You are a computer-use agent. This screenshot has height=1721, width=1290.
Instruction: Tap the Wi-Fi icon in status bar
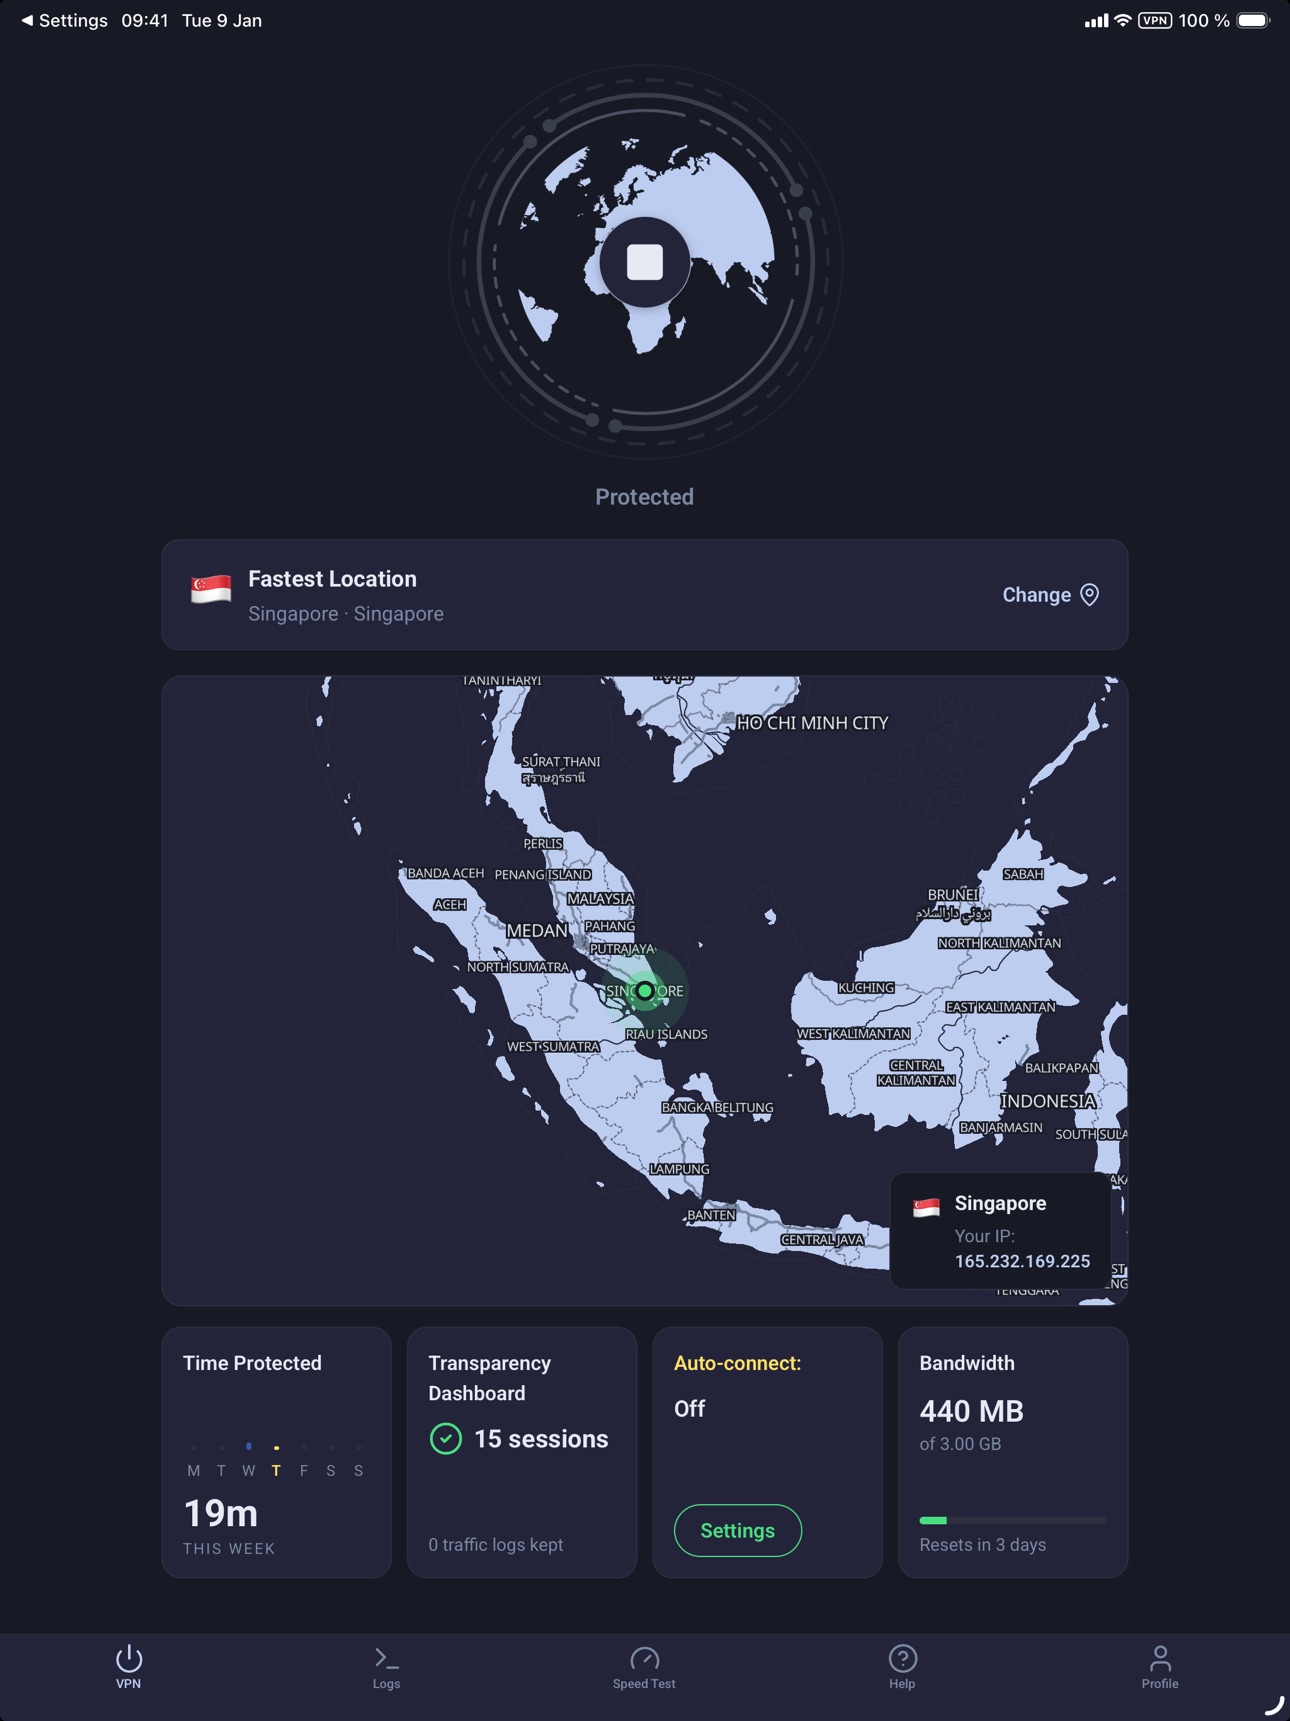[1123, 20]
